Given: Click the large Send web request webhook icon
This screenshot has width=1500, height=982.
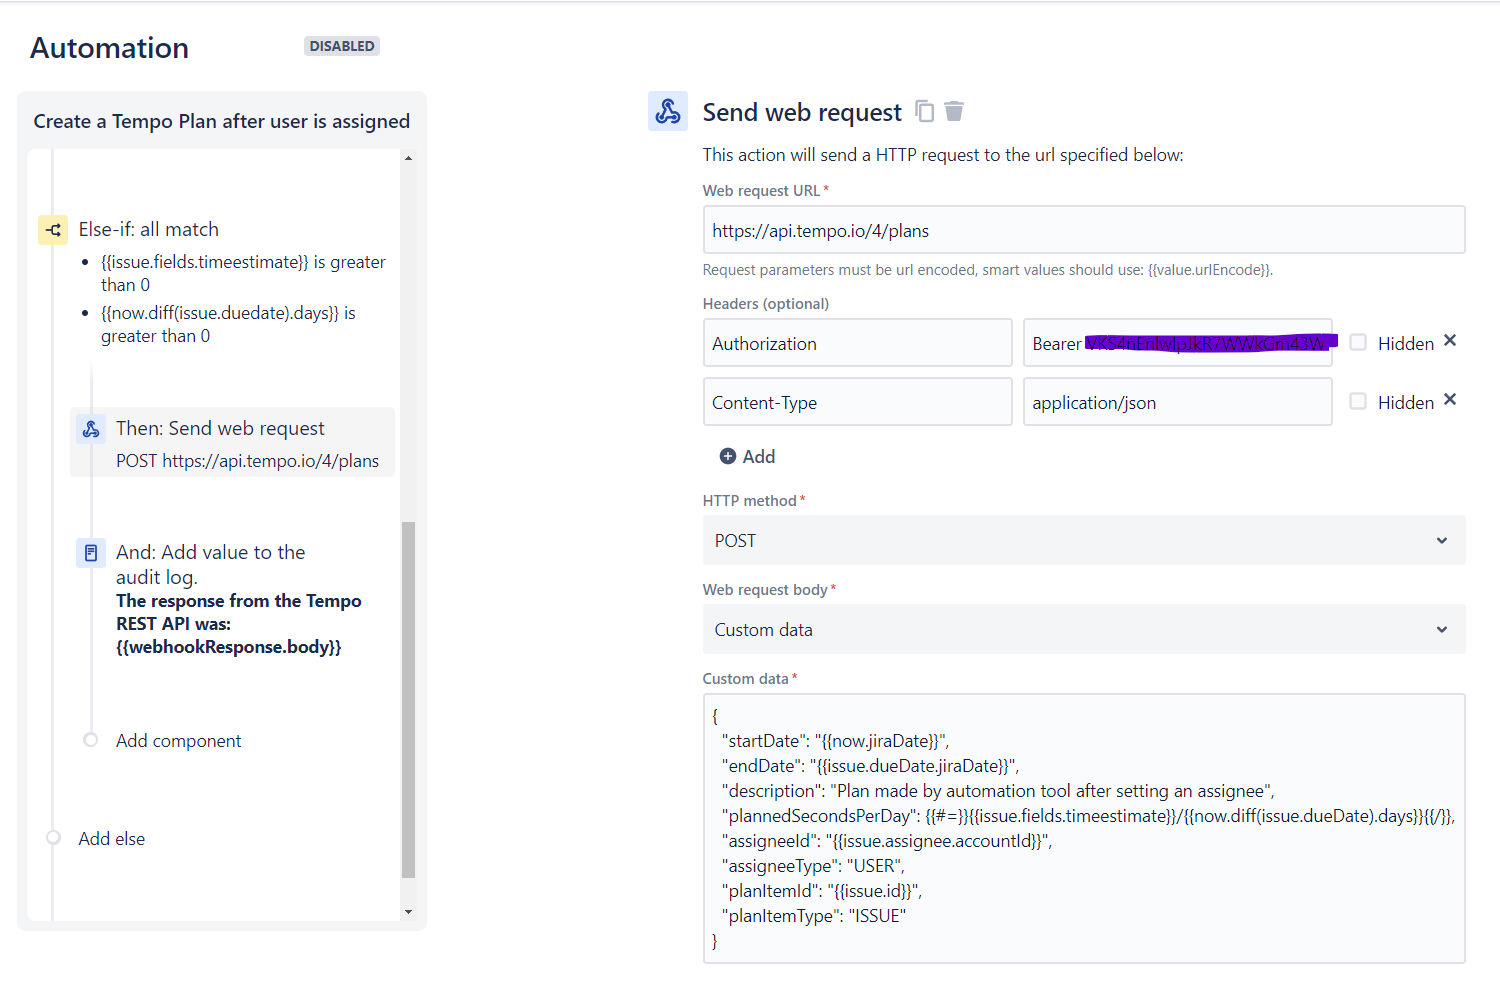Looking at the screenshot, I should (668, 112).
